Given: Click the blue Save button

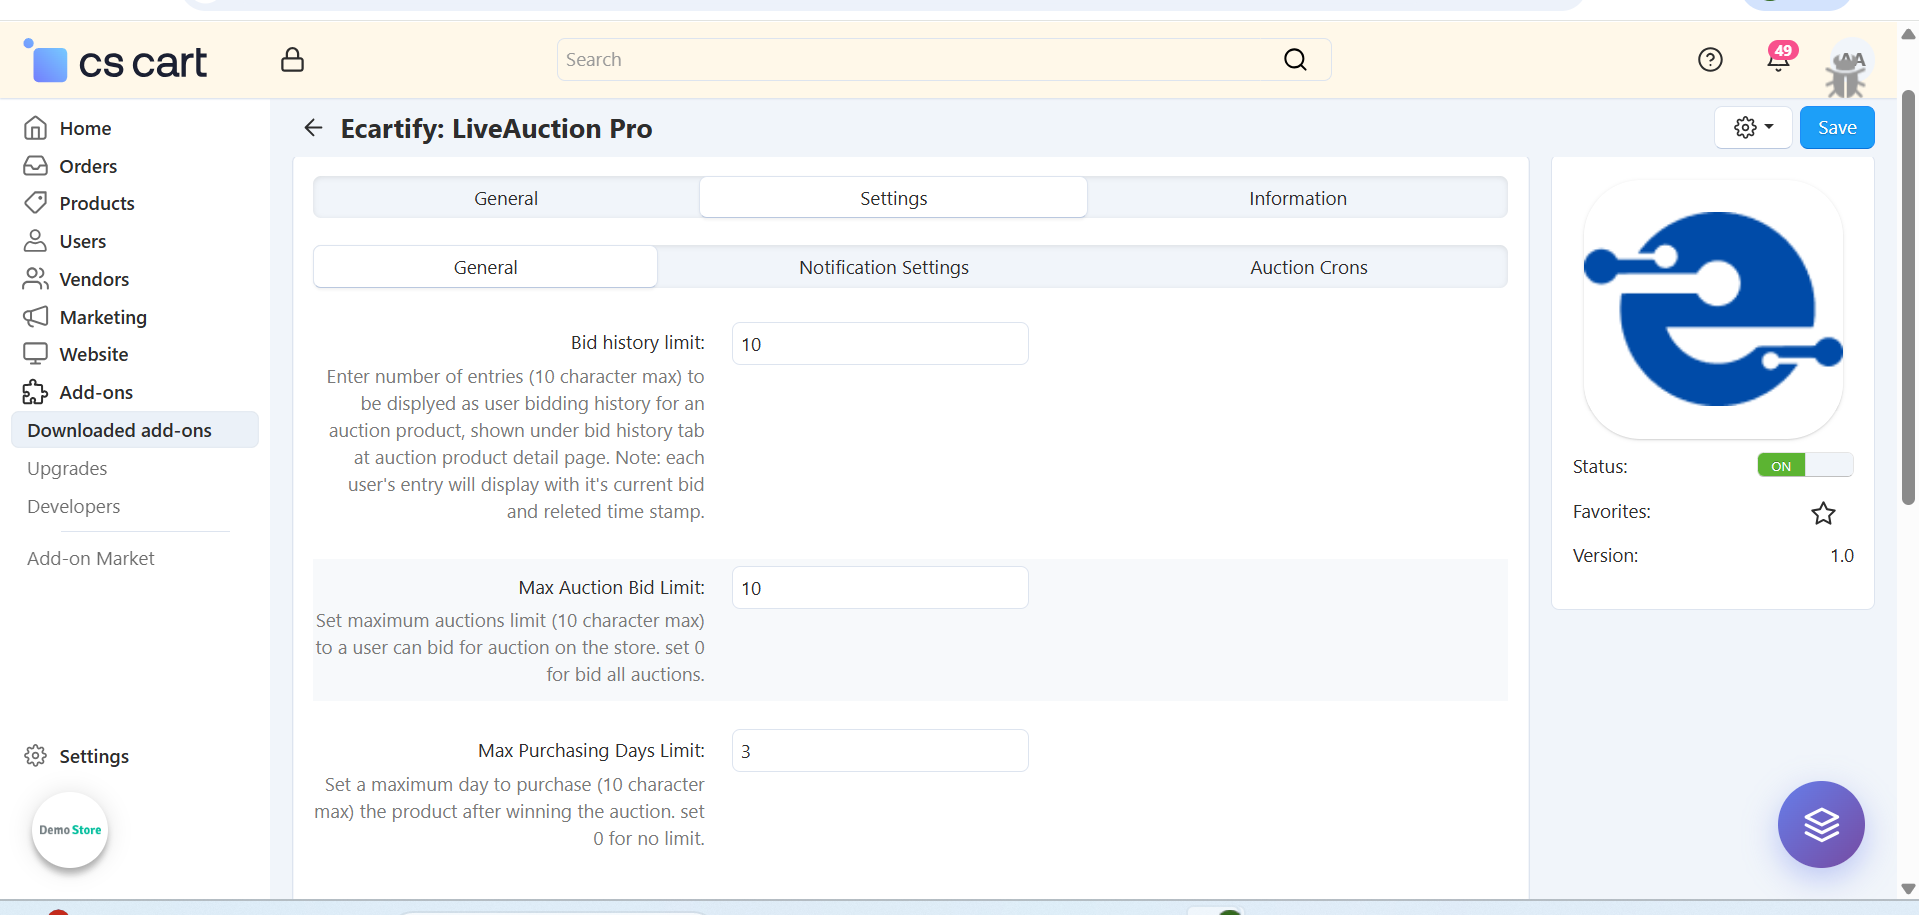Looking at the screenshot, I should pyautogui.click(x=1836, y=128).
